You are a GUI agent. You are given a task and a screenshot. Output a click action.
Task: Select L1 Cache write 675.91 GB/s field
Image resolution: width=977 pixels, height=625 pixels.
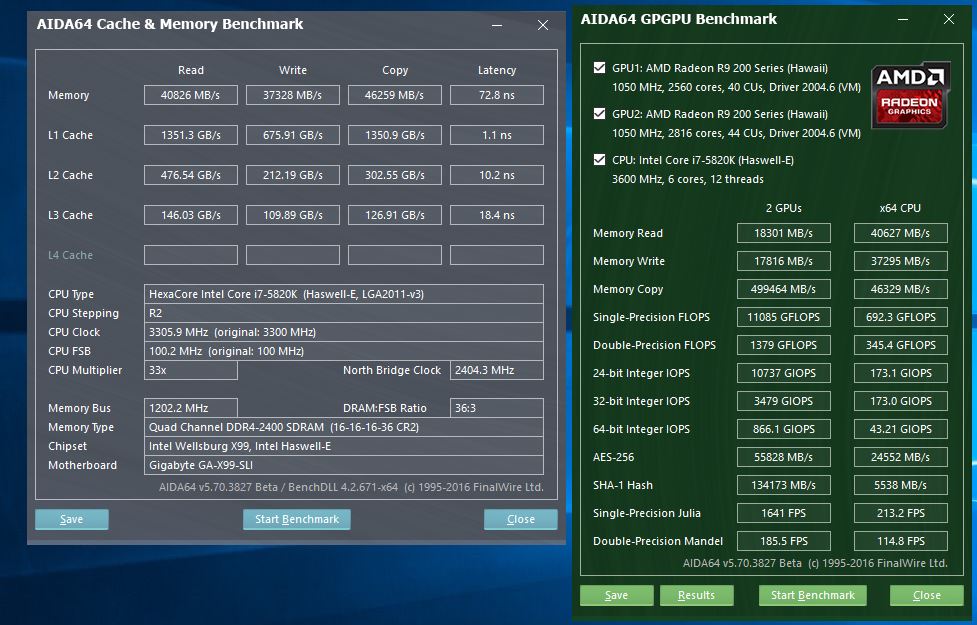coord(293,135)
